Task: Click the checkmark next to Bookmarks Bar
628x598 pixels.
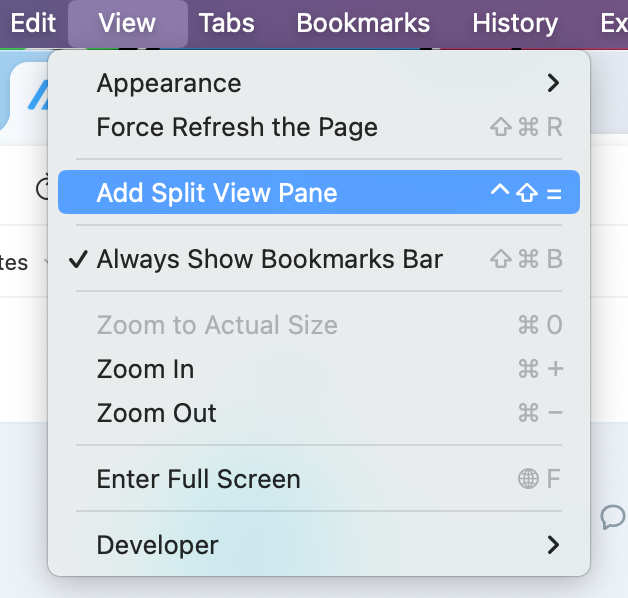Action: (x=78, y=259)
